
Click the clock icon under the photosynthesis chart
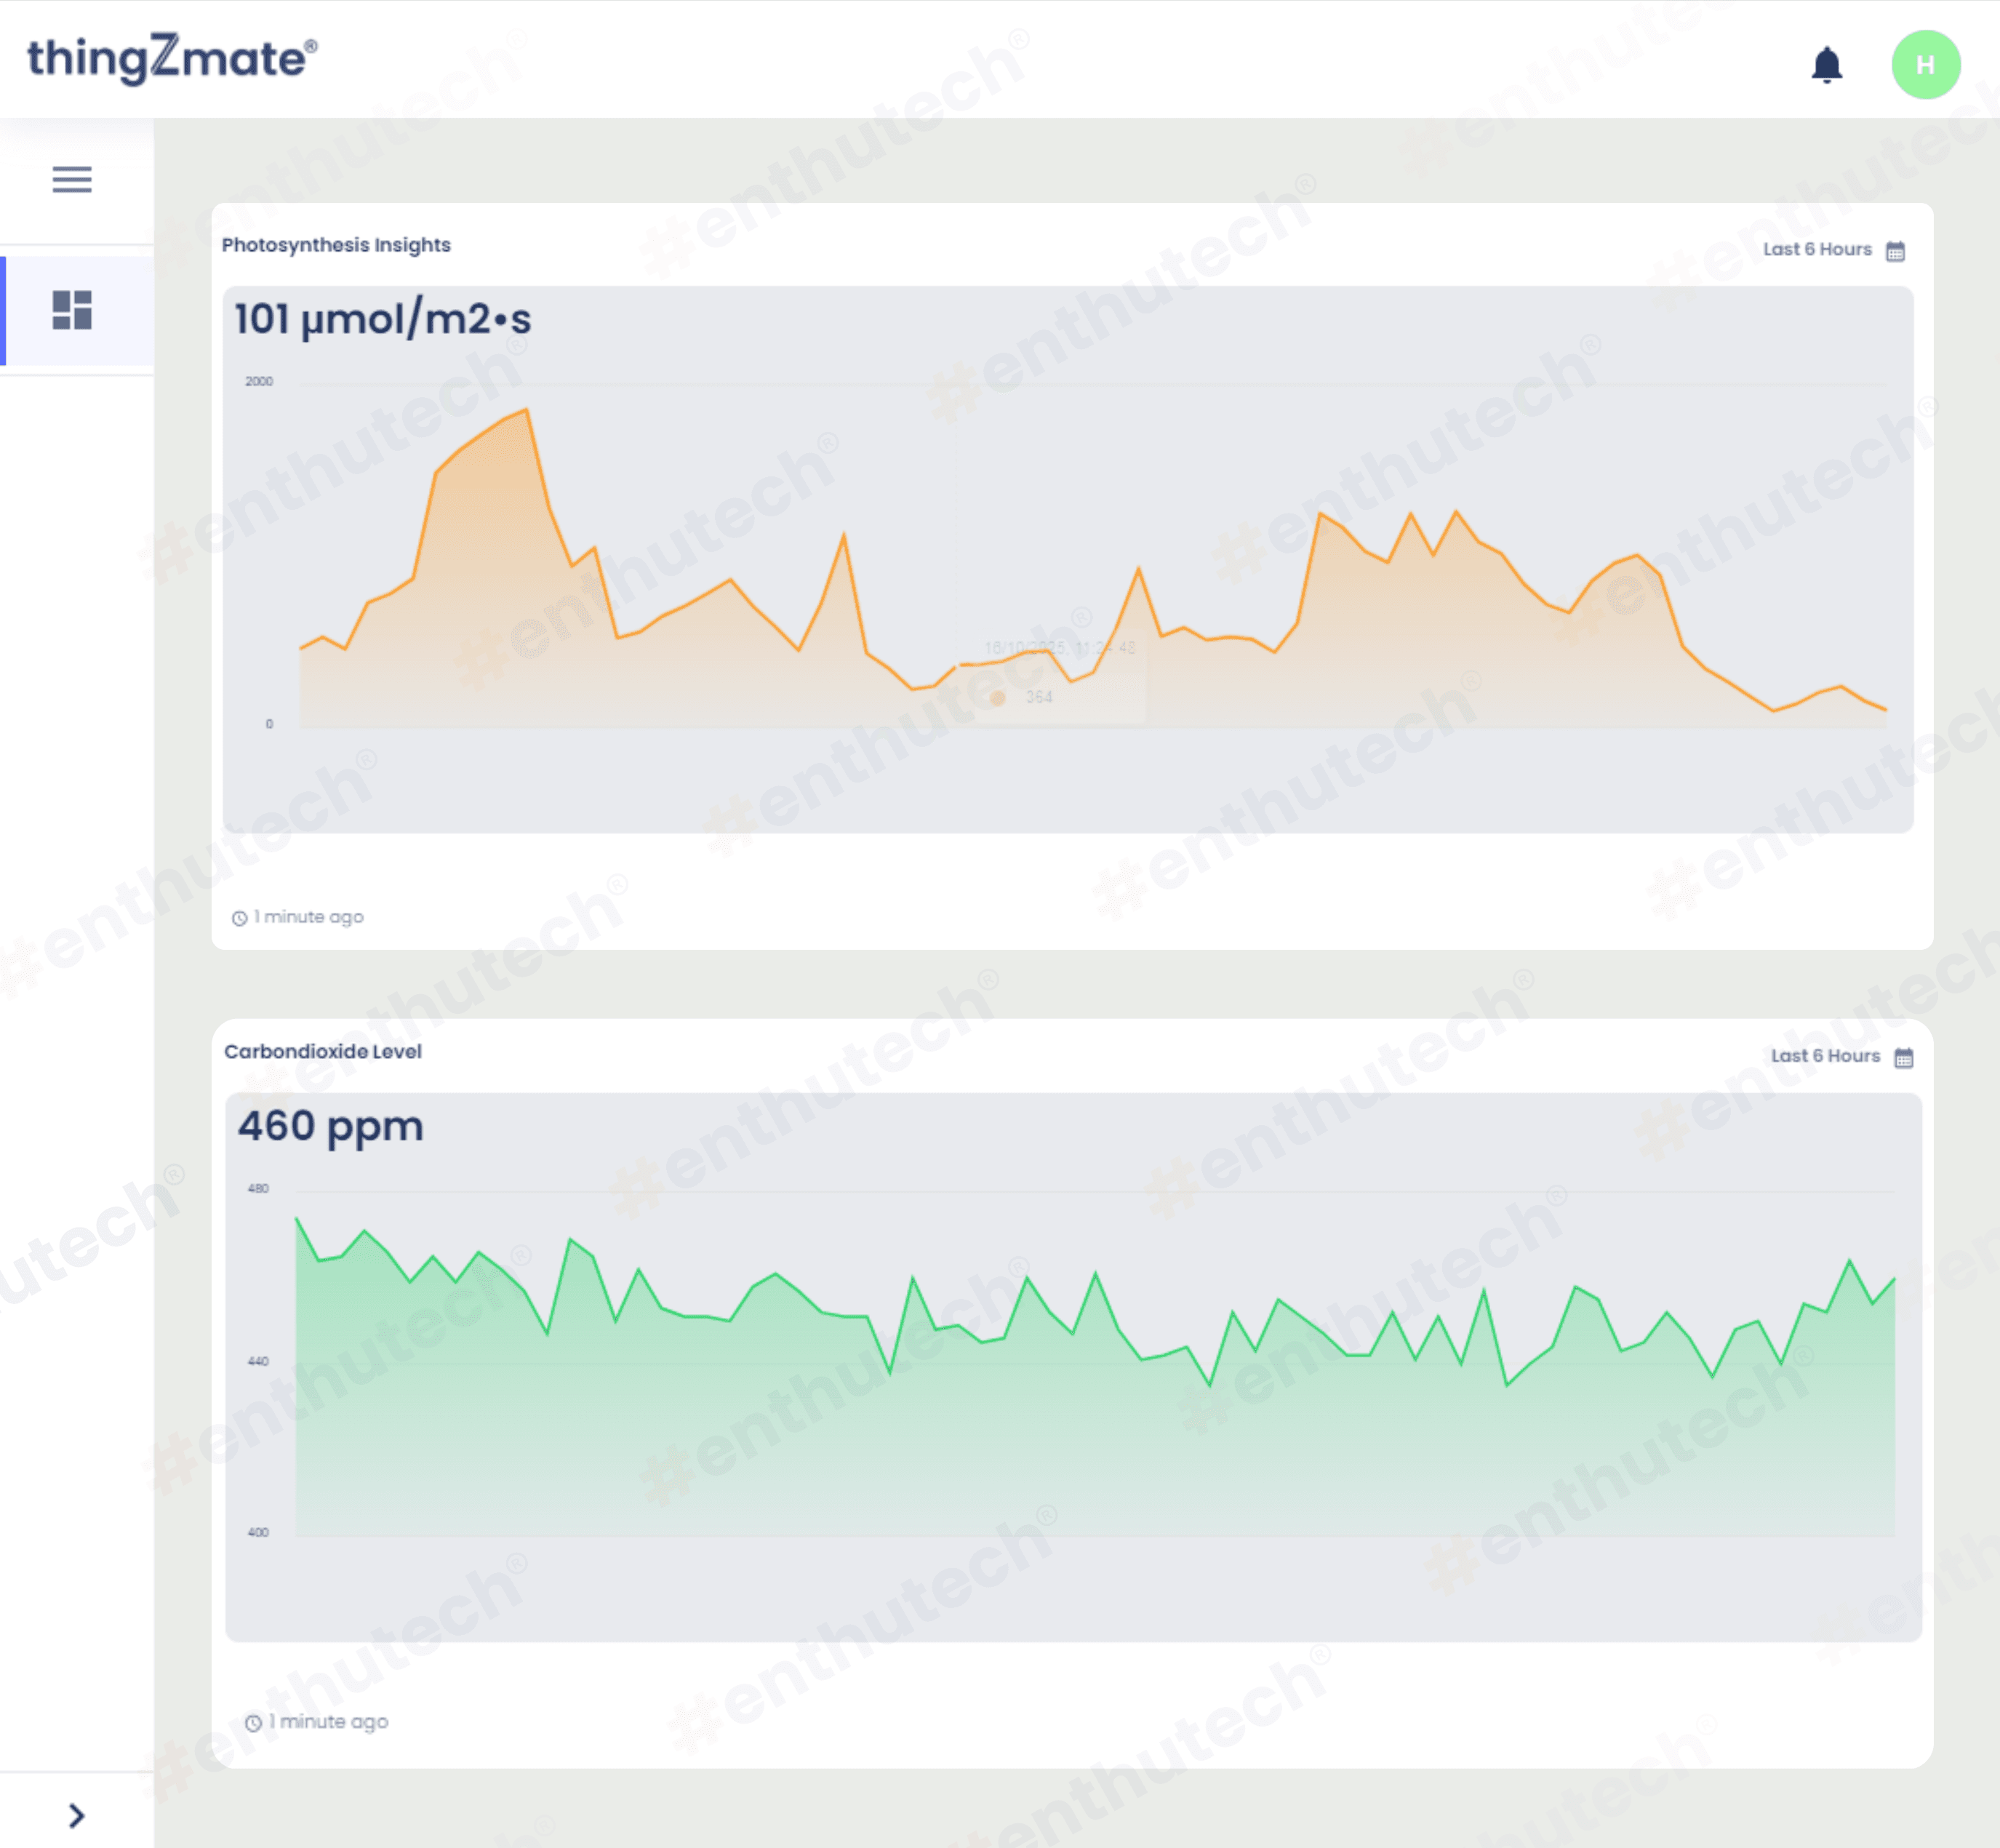(239, 918)
